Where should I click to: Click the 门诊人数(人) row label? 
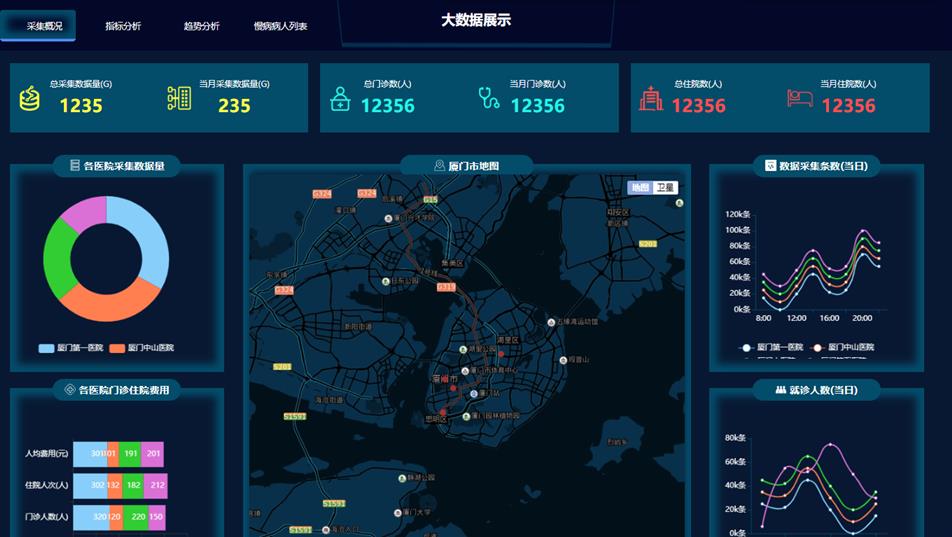point(47,517)
